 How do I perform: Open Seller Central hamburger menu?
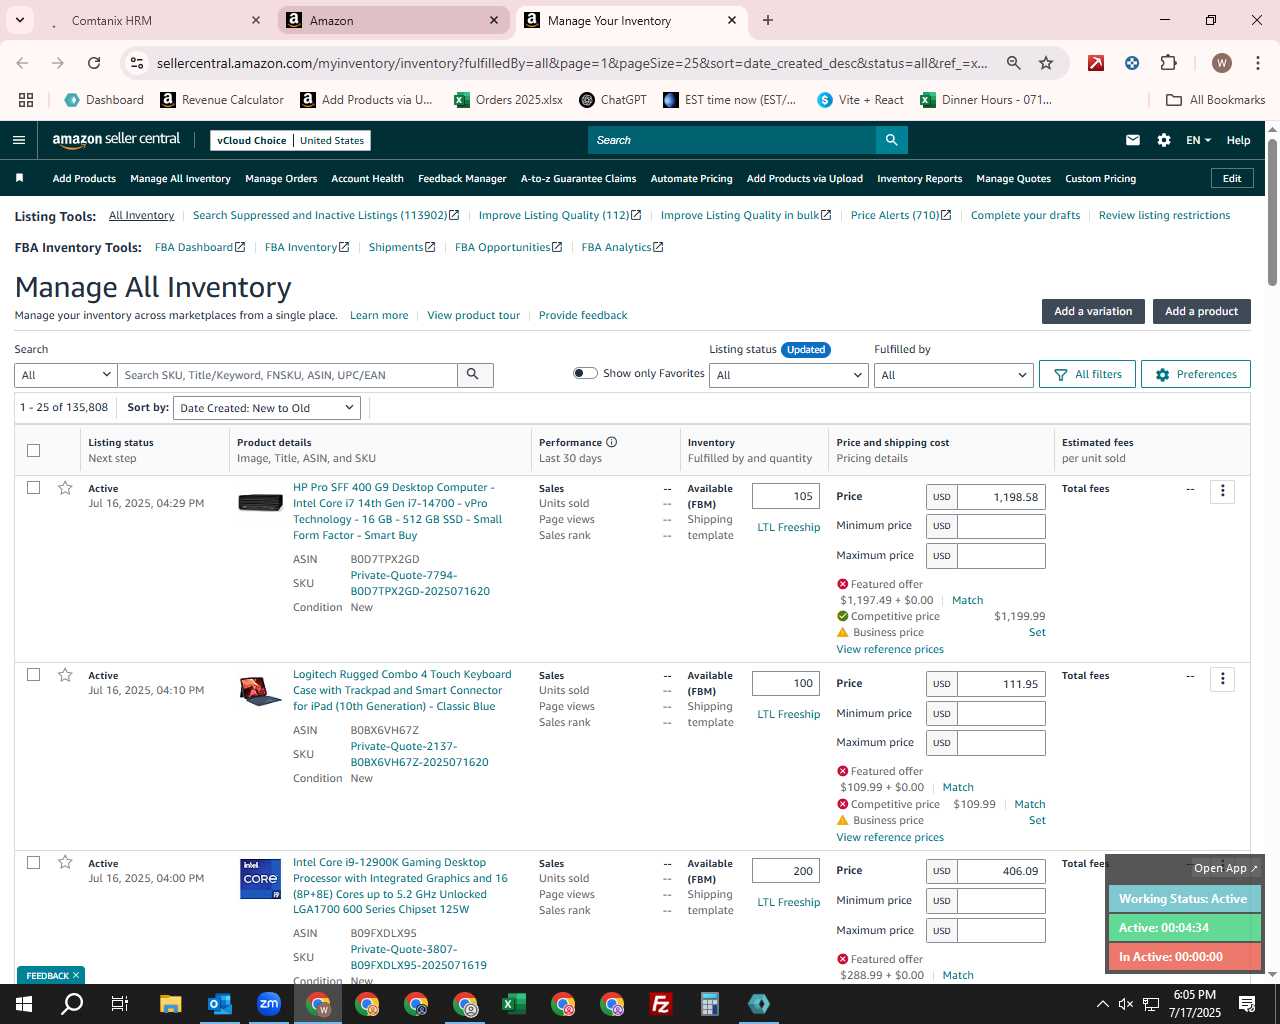click(x=19, y=140)
